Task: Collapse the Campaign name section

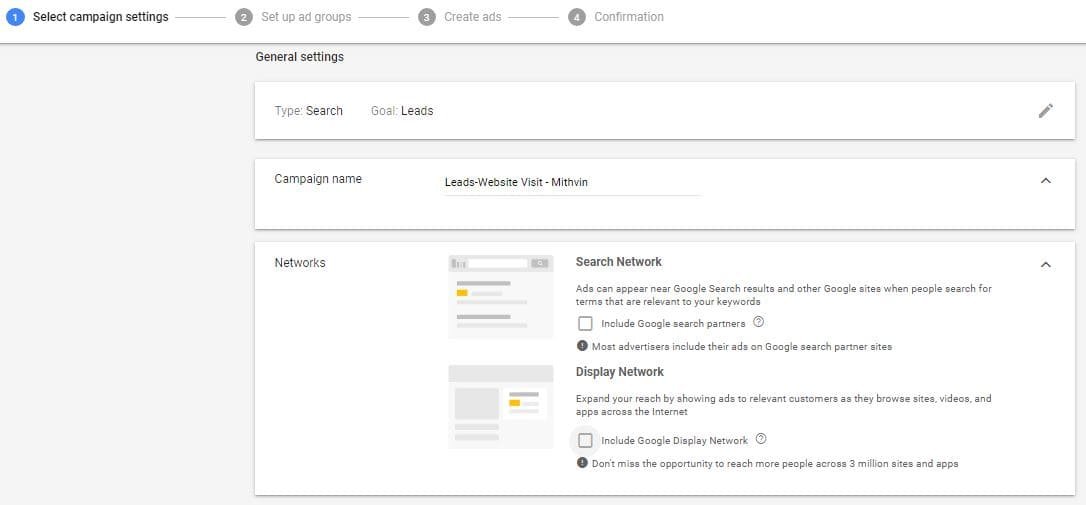Action: point(1045,181)
